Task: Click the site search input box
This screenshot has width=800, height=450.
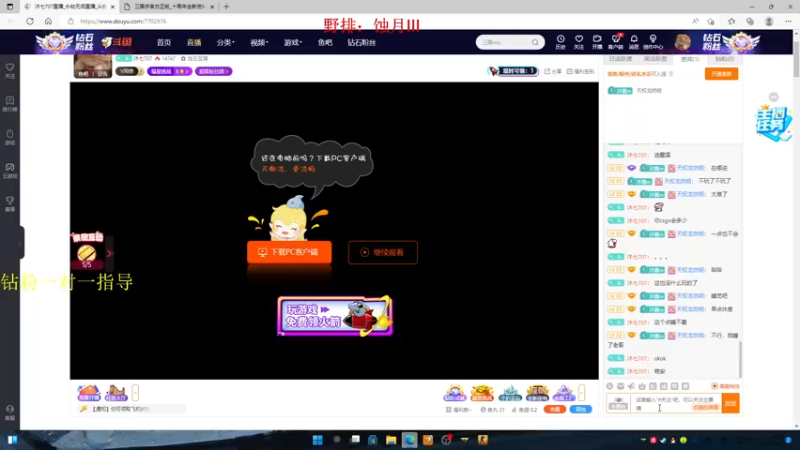Action: pyautogui.click(x=504, y=42)
